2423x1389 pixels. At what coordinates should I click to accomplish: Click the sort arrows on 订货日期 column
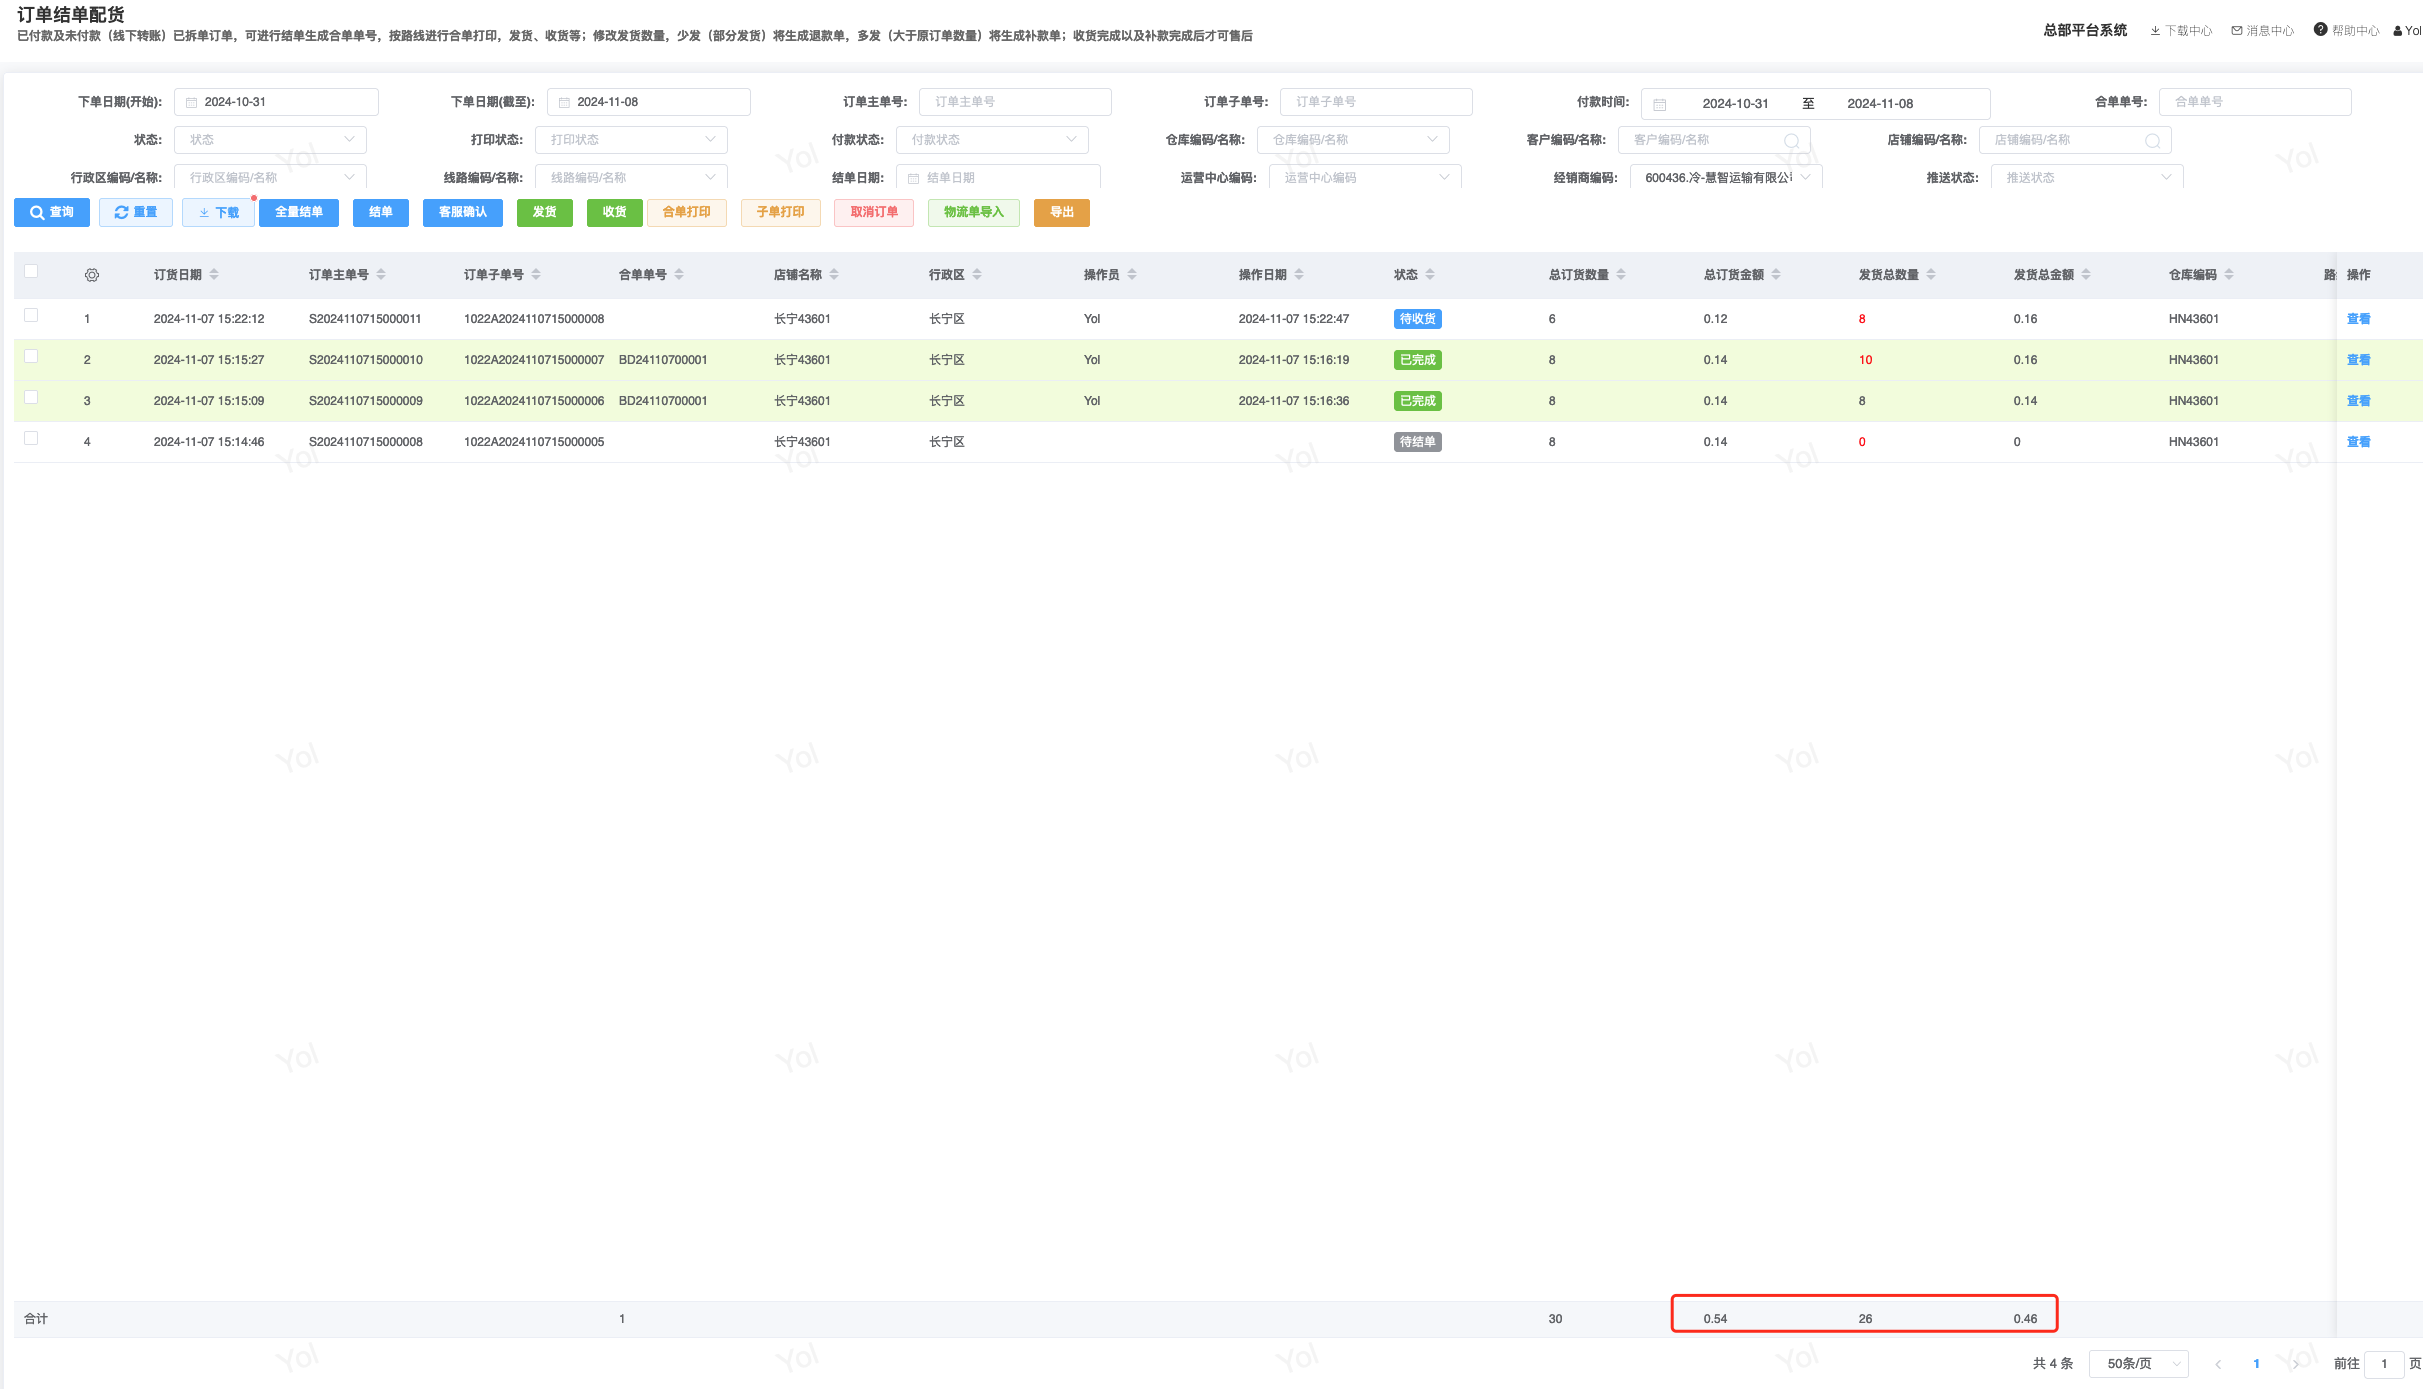tap(214, 275)
